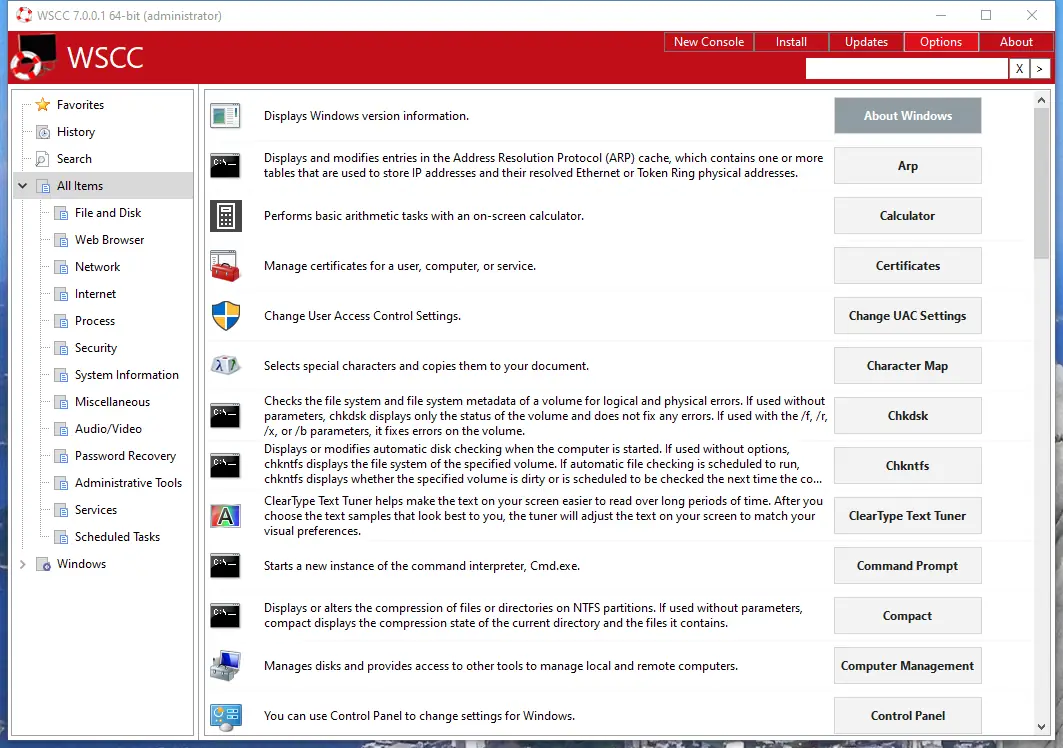Select Administrative Tools category
The height and width of the screenshot is (748, 1063).
[x=128, y=483]
